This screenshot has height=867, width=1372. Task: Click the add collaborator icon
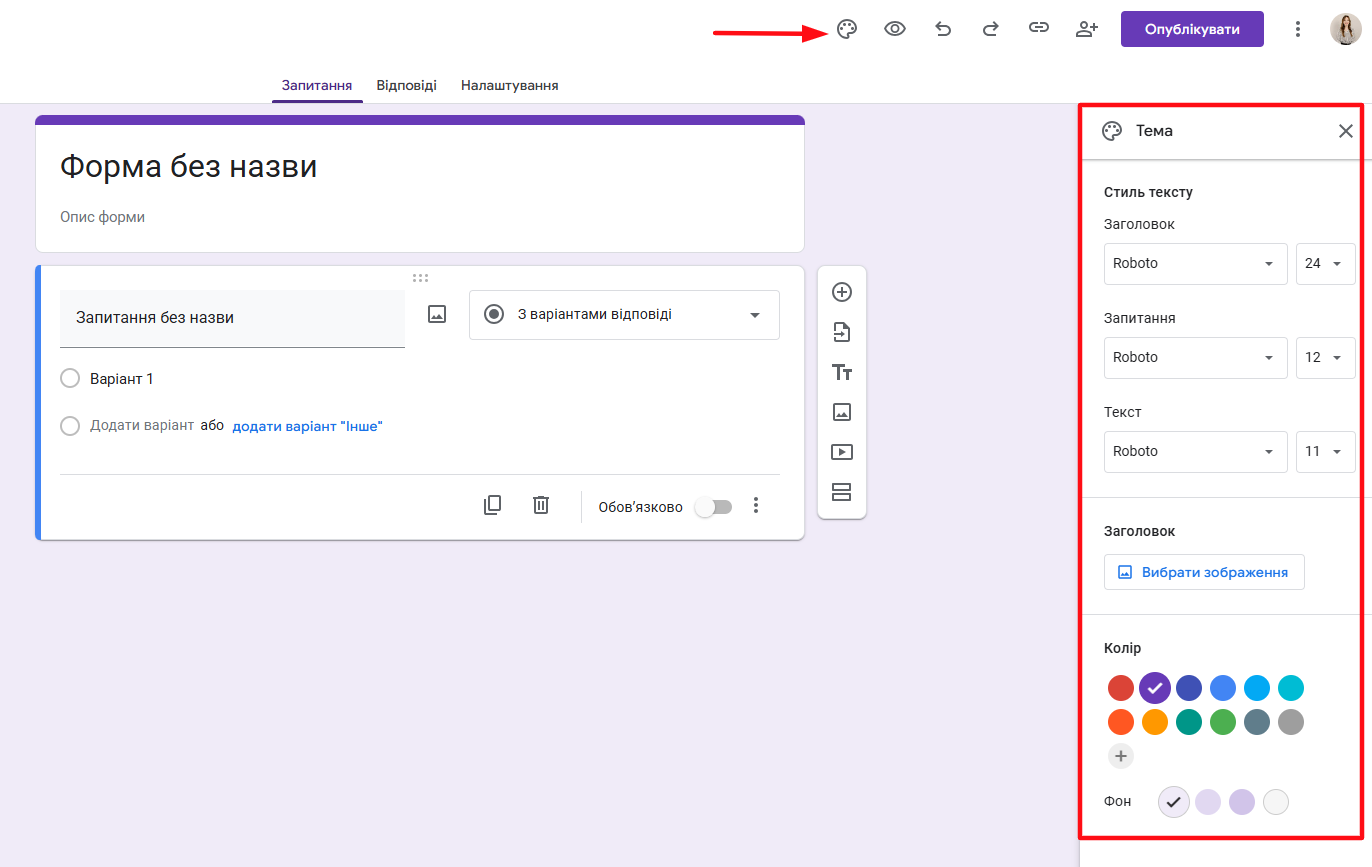point(1086,29)
